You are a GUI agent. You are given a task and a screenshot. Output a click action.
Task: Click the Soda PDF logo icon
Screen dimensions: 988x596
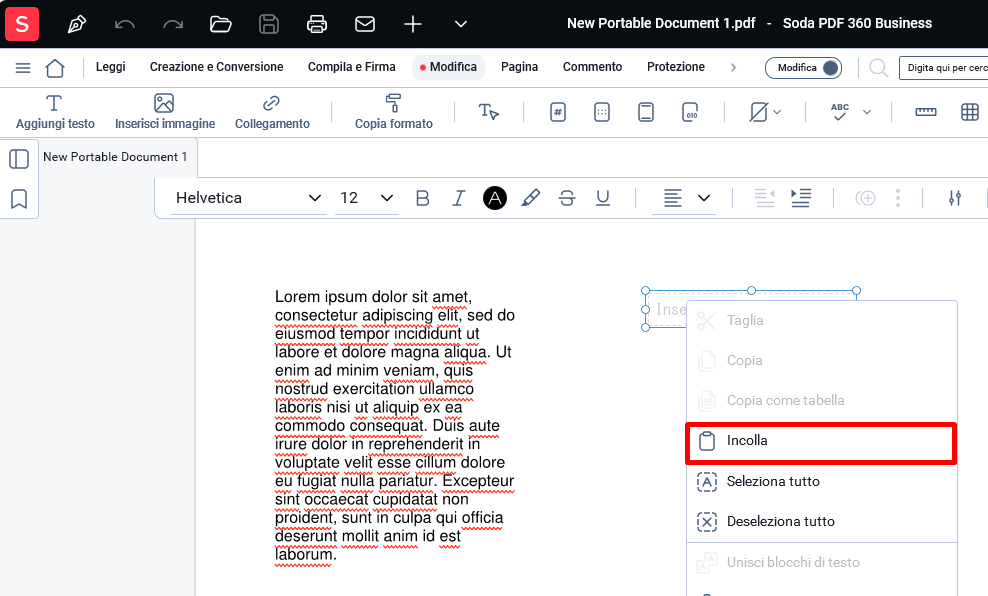point(22,24)
